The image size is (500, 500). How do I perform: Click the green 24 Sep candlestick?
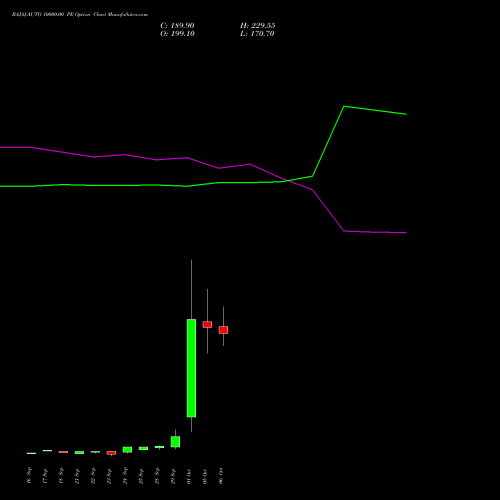coord(127,450)
